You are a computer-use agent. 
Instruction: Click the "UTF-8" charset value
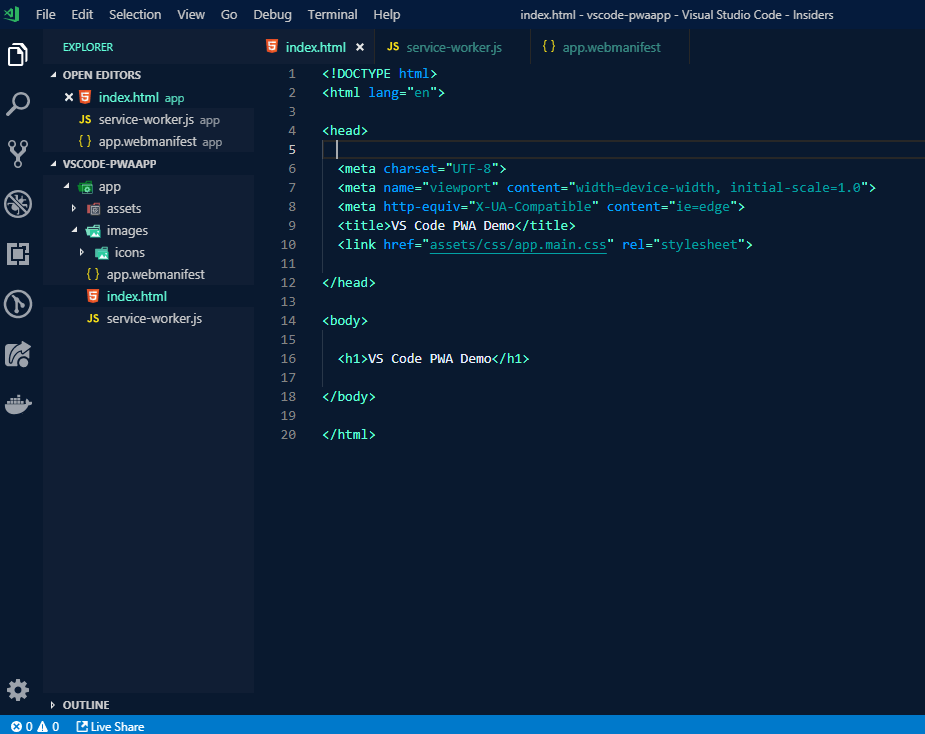tap(472, 169)
